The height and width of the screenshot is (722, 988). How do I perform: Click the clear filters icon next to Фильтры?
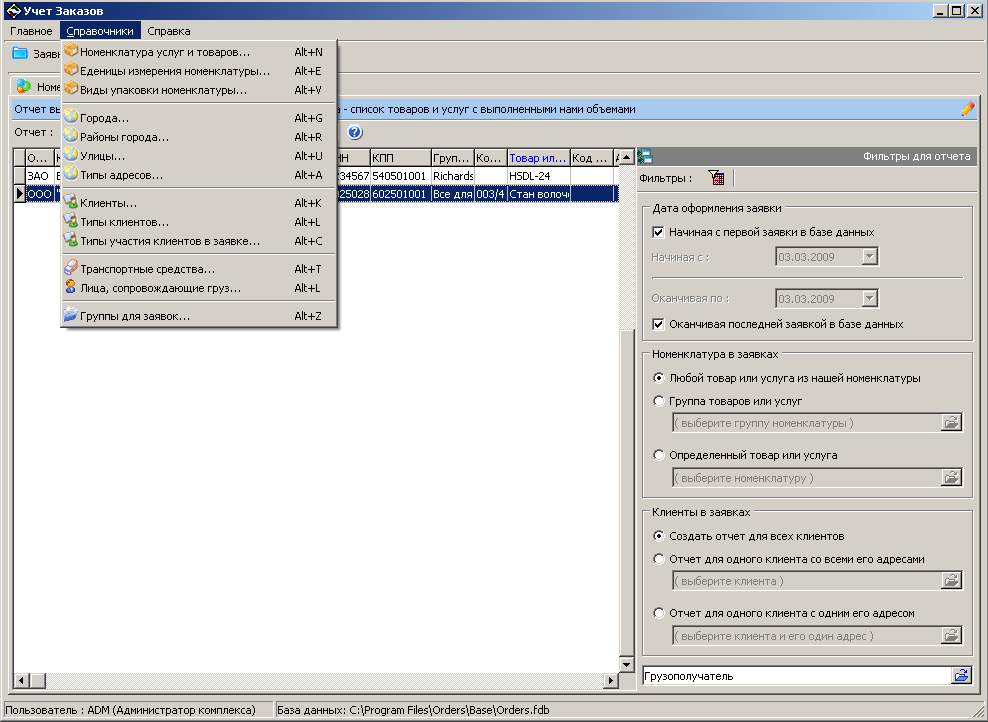[x=715, y=178]
